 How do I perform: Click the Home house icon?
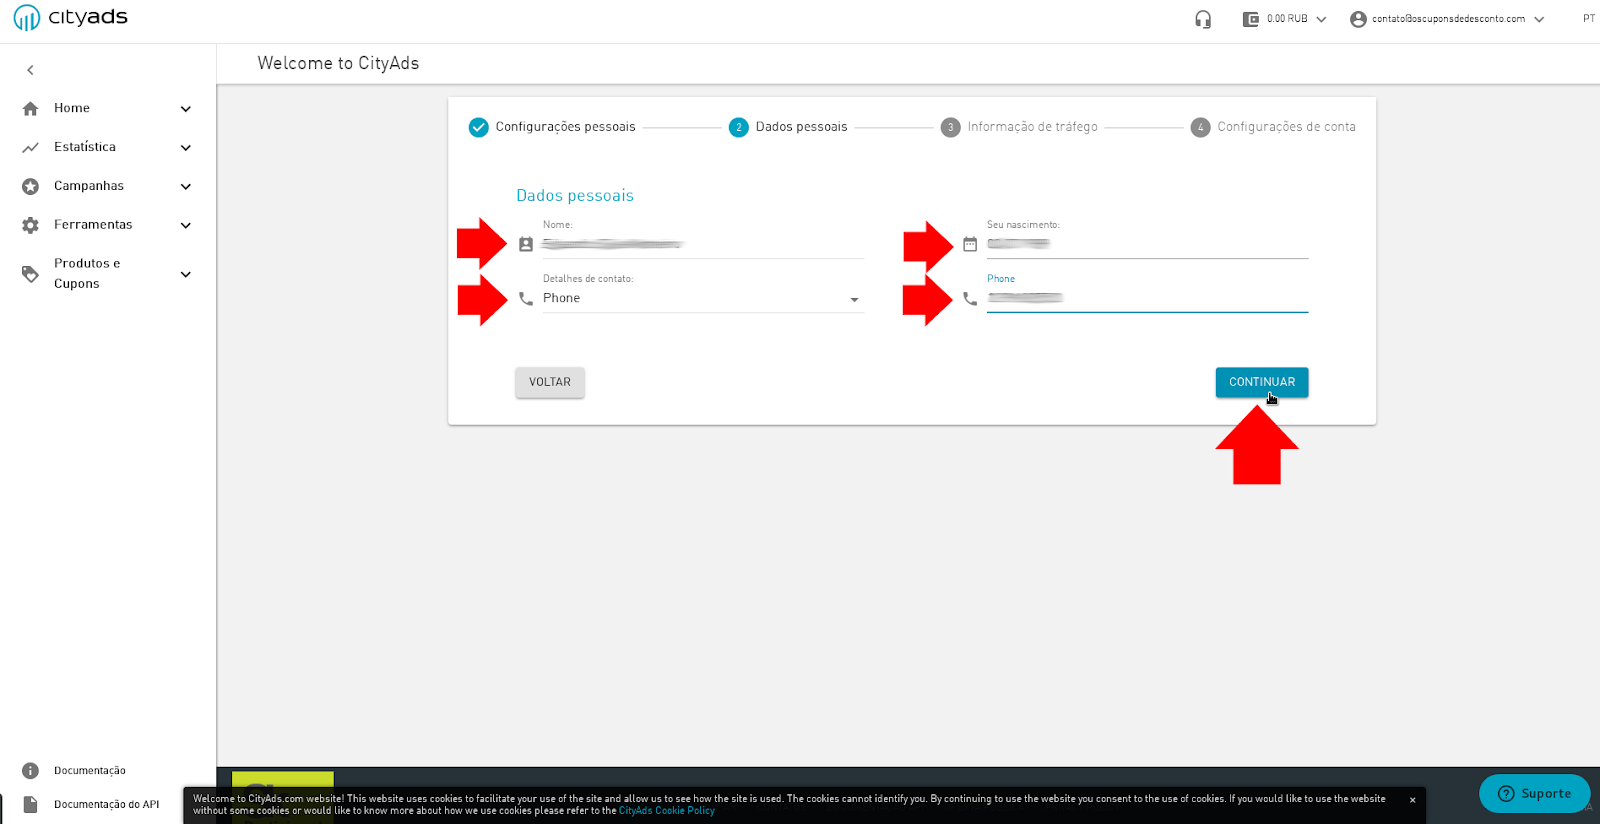pos(30,108)
